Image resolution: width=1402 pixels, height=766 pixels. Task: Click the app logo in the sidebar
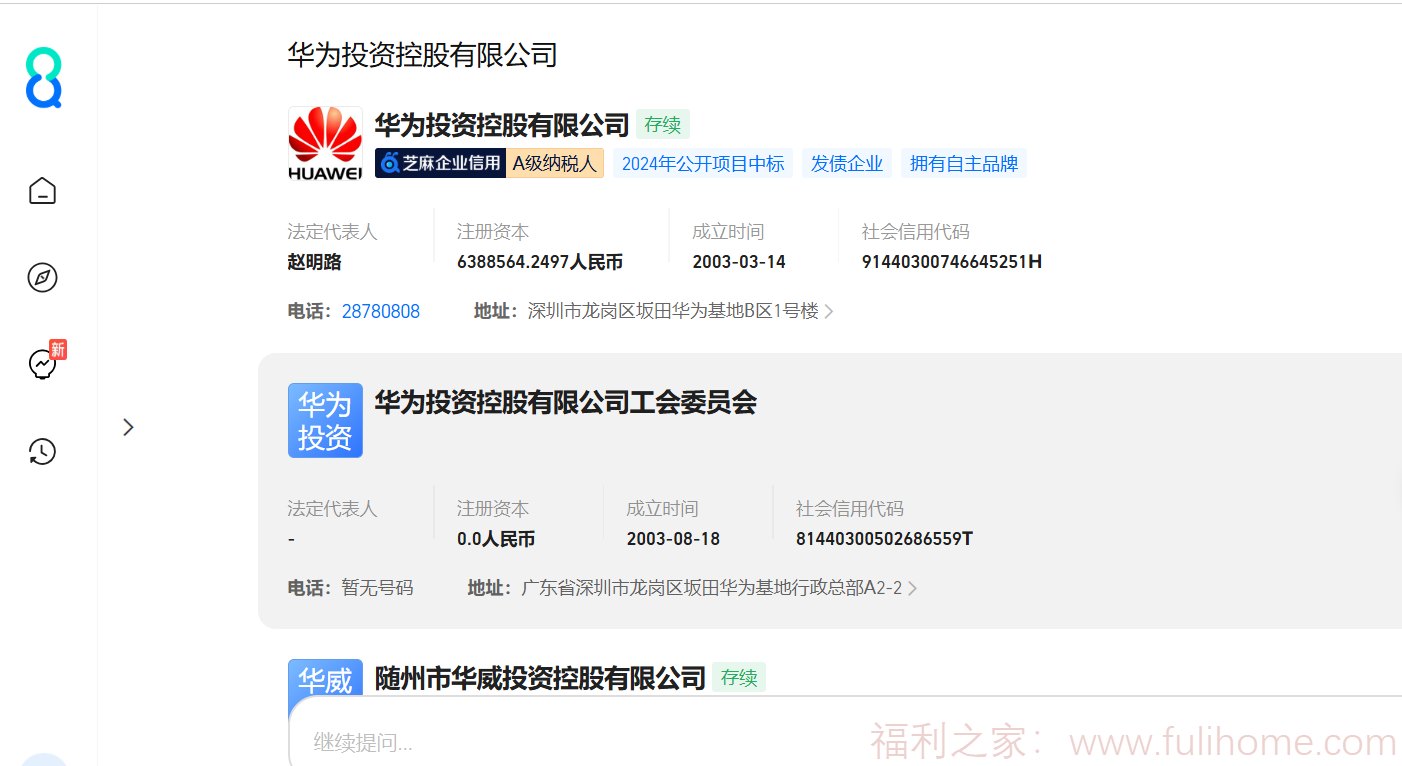point(43,78)
